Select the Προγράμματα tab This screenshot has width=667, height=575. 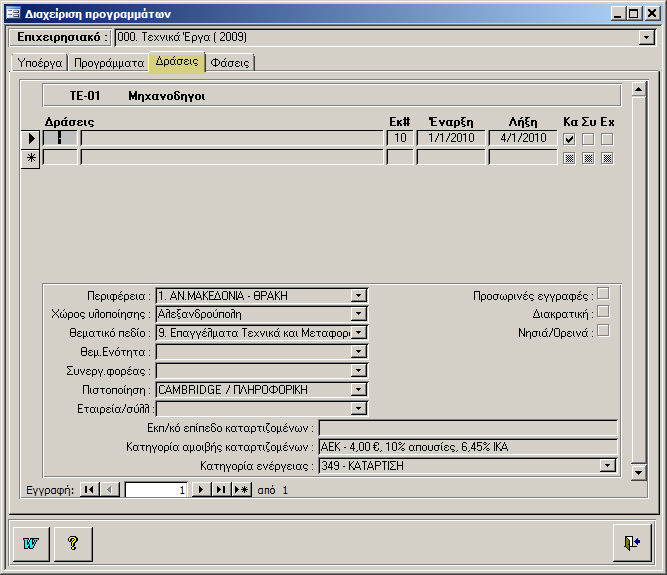[x=109, y=63]
